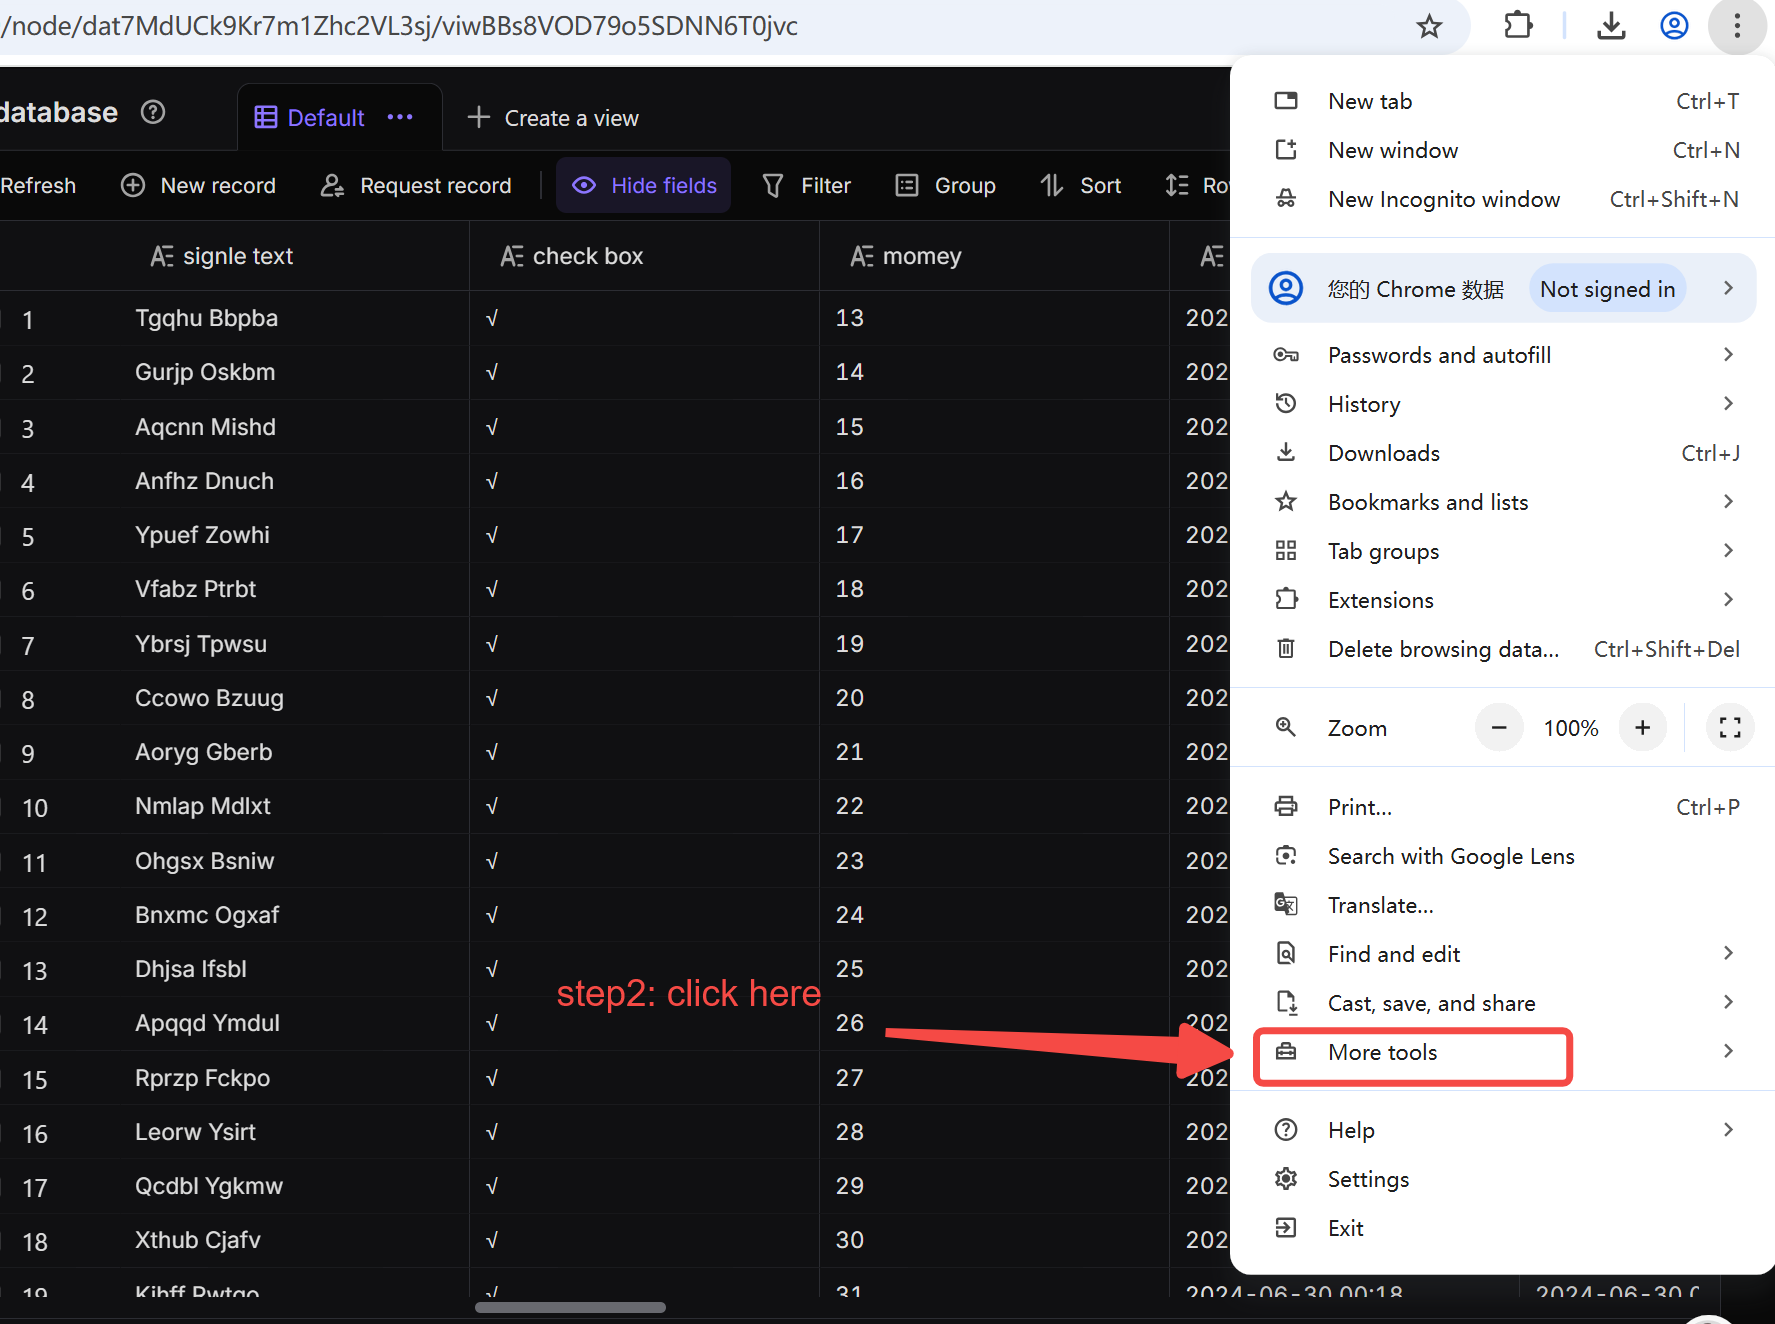Close the Chrome three-dot menu button
This screenshot has width=1775, height=1324.
(1737, 26)
